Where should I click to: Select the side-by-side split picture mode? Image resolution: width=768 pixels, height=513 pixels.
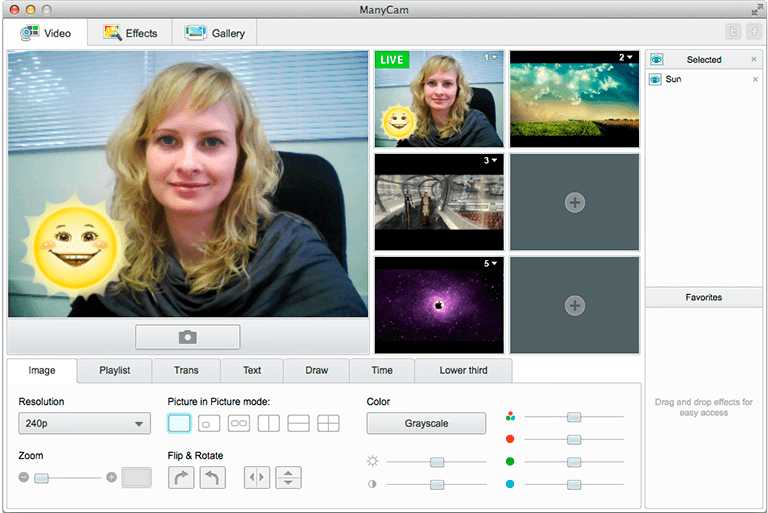pyautogui.click(x=269, y=423)
